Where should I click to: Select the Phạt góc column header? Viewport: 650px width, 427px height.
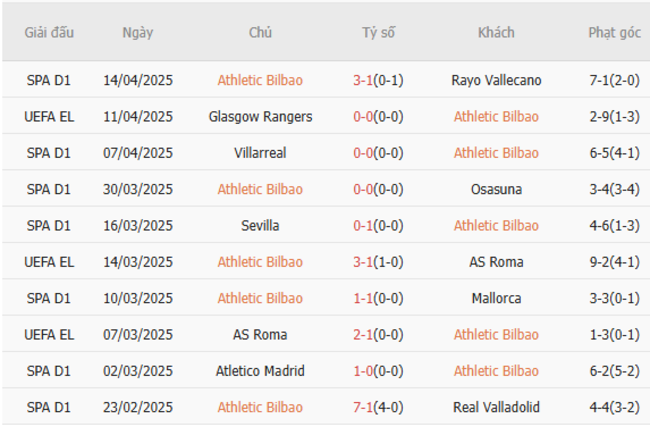coord(614,33)
